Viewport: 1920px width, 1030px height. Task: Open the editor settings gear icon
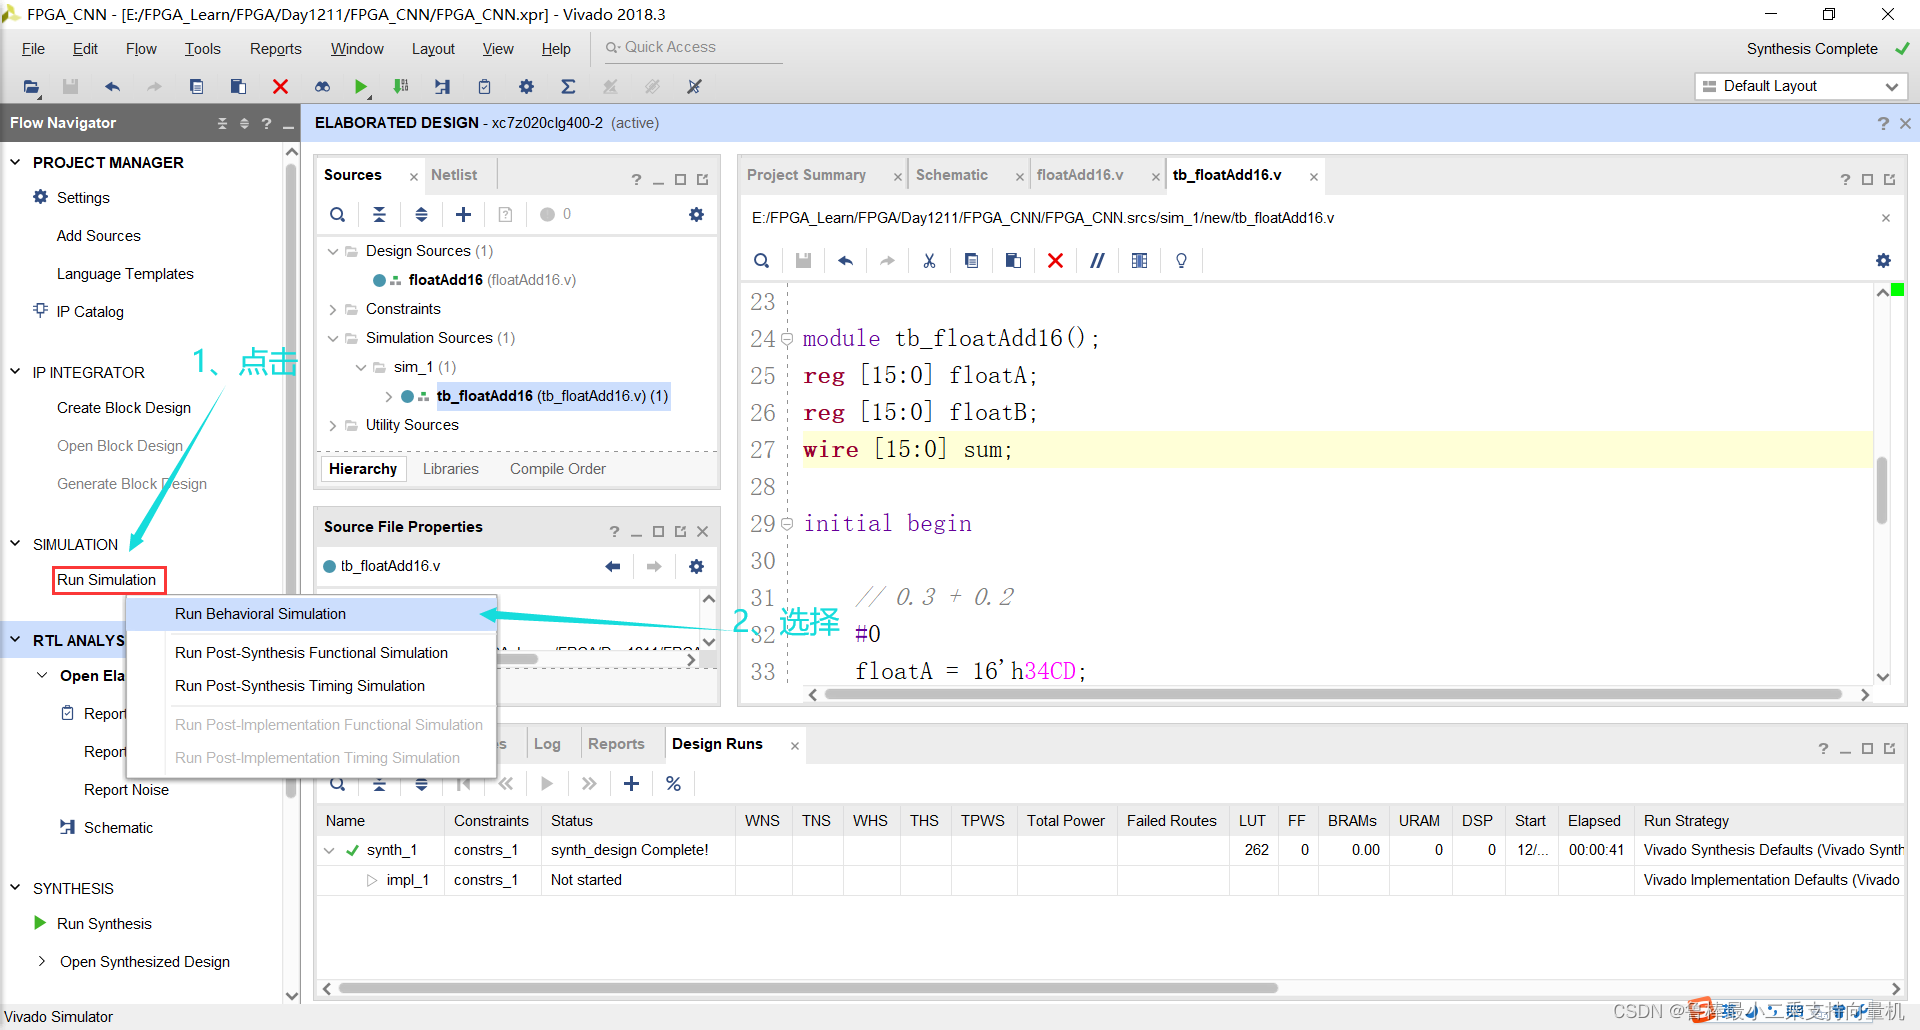click(1883, 261)
